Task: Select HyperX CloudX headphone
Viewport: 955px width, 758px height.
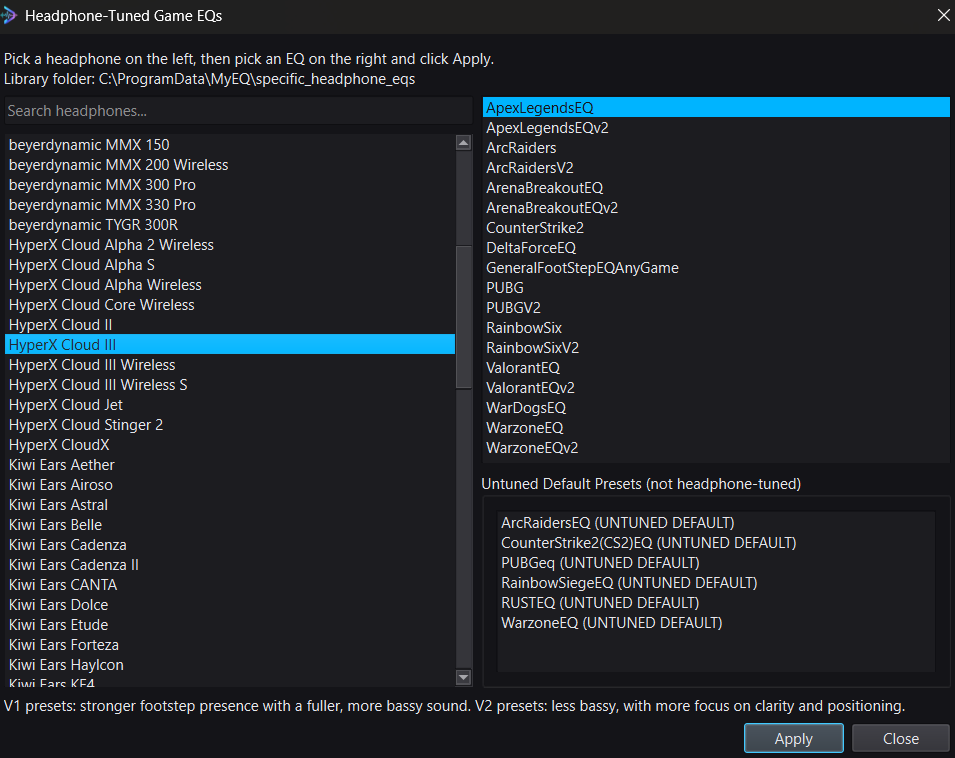Action: pyautogui.click(x=230, y=445)
